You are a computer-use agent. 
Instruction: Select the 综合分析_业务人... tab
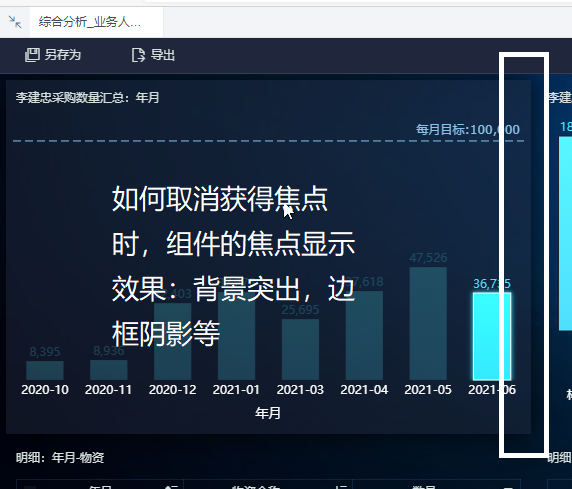[x=96, y=22]
